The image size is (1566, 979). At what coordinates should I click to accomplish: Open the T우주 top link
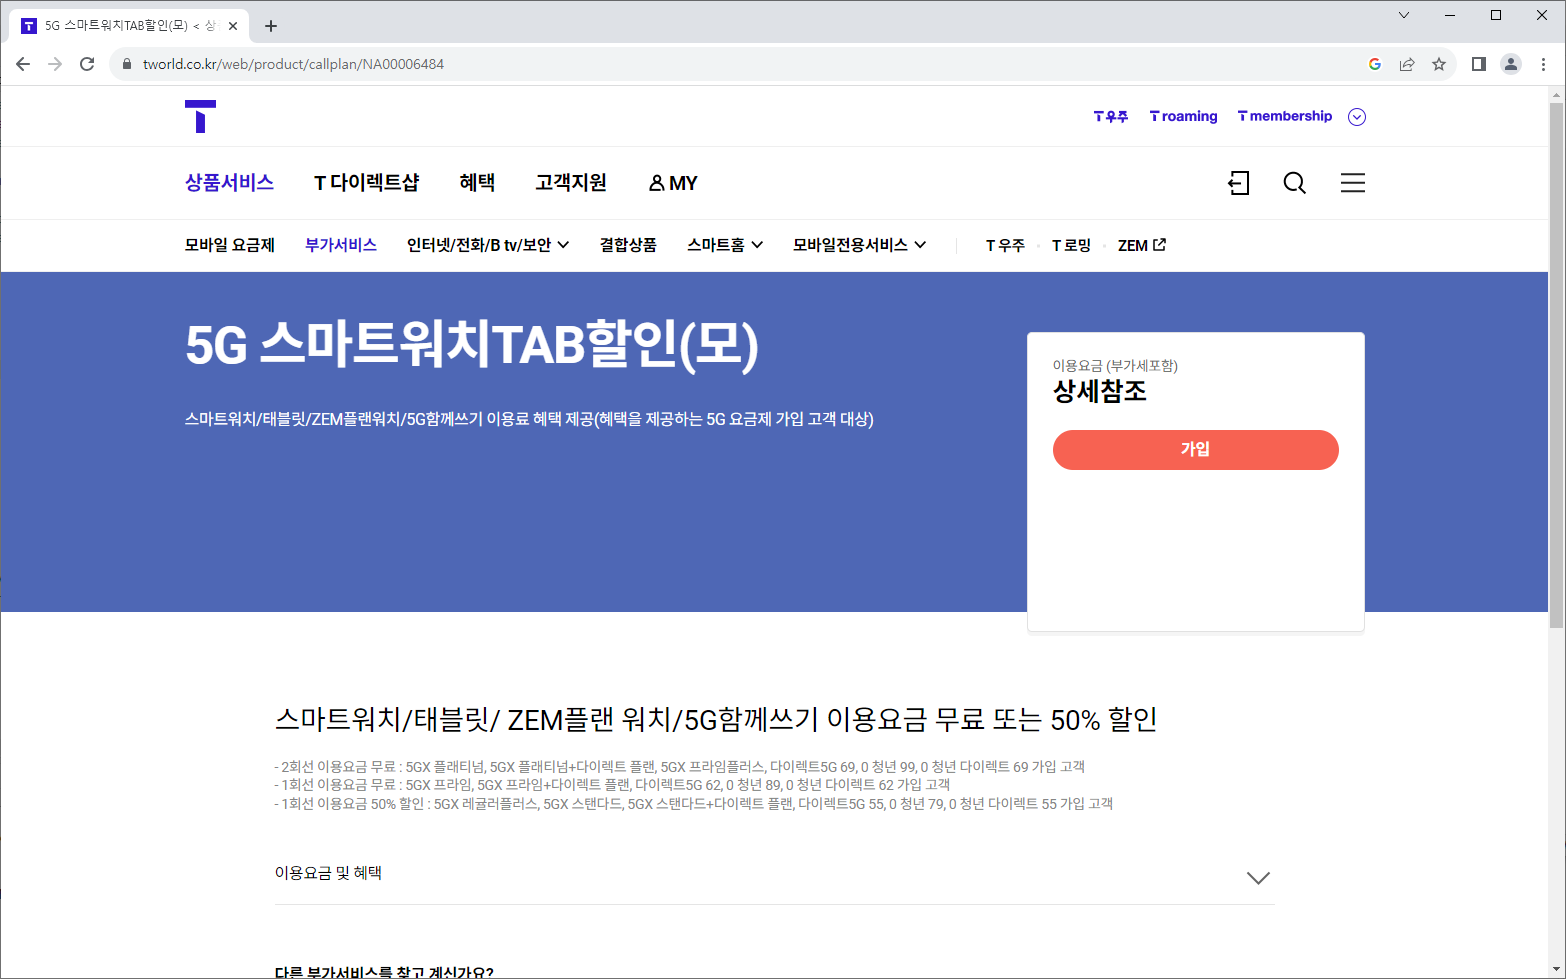1111,117
